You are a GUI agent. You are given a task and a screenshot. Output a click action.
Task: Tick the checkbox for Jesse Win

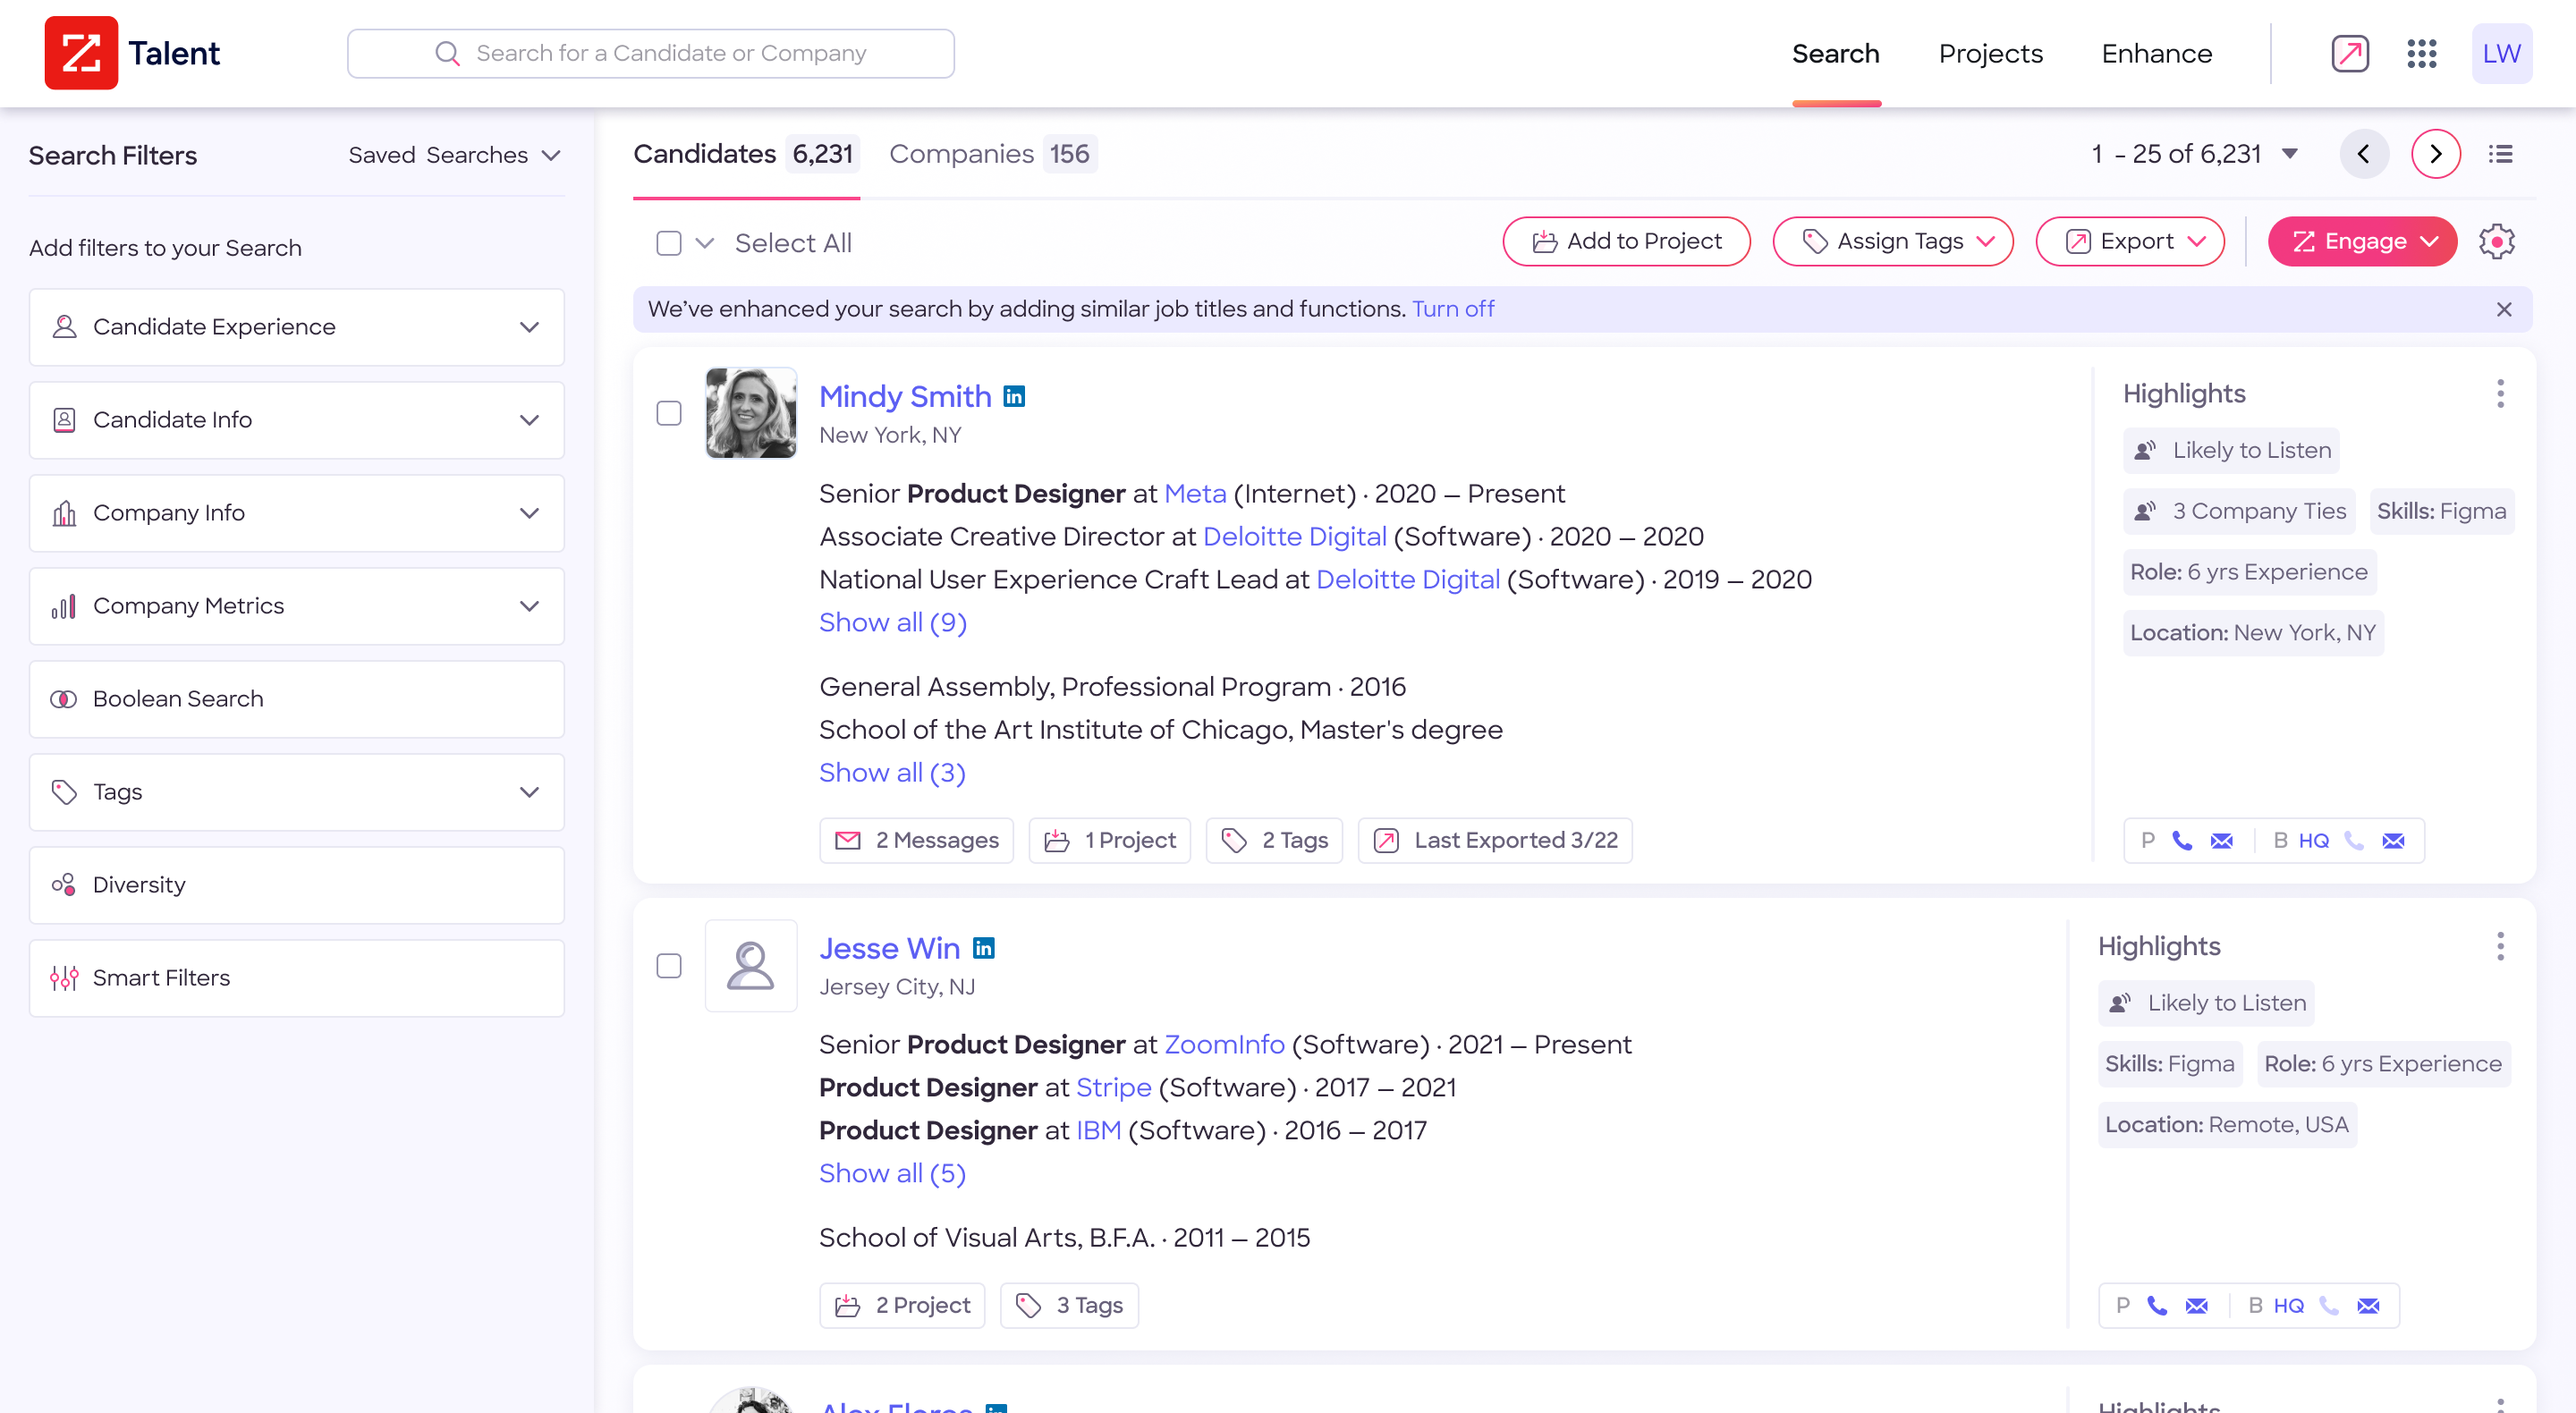point(669,966)
